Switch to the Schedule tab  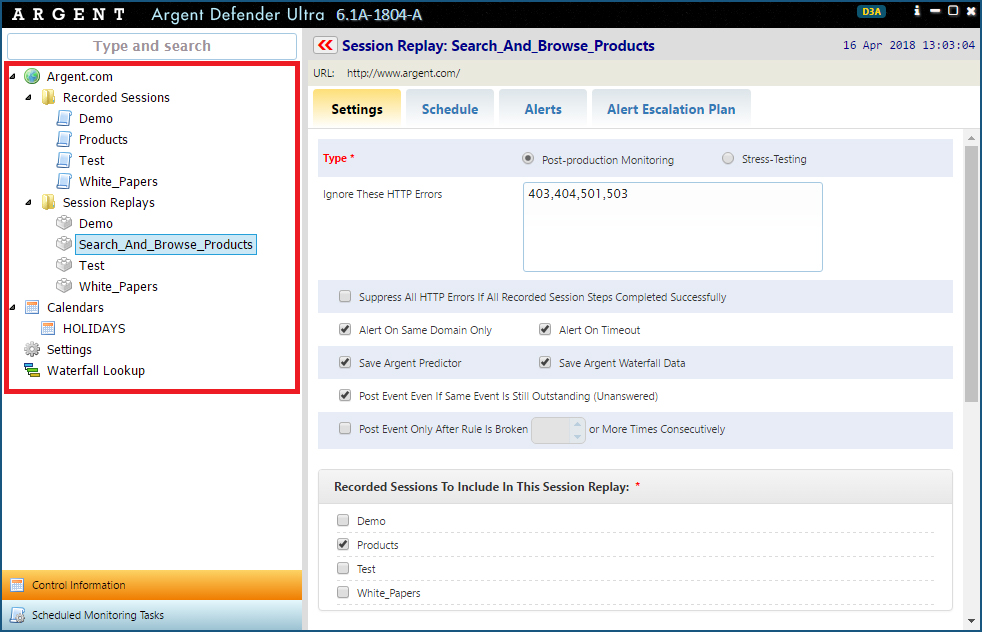[x=449, y=109]
